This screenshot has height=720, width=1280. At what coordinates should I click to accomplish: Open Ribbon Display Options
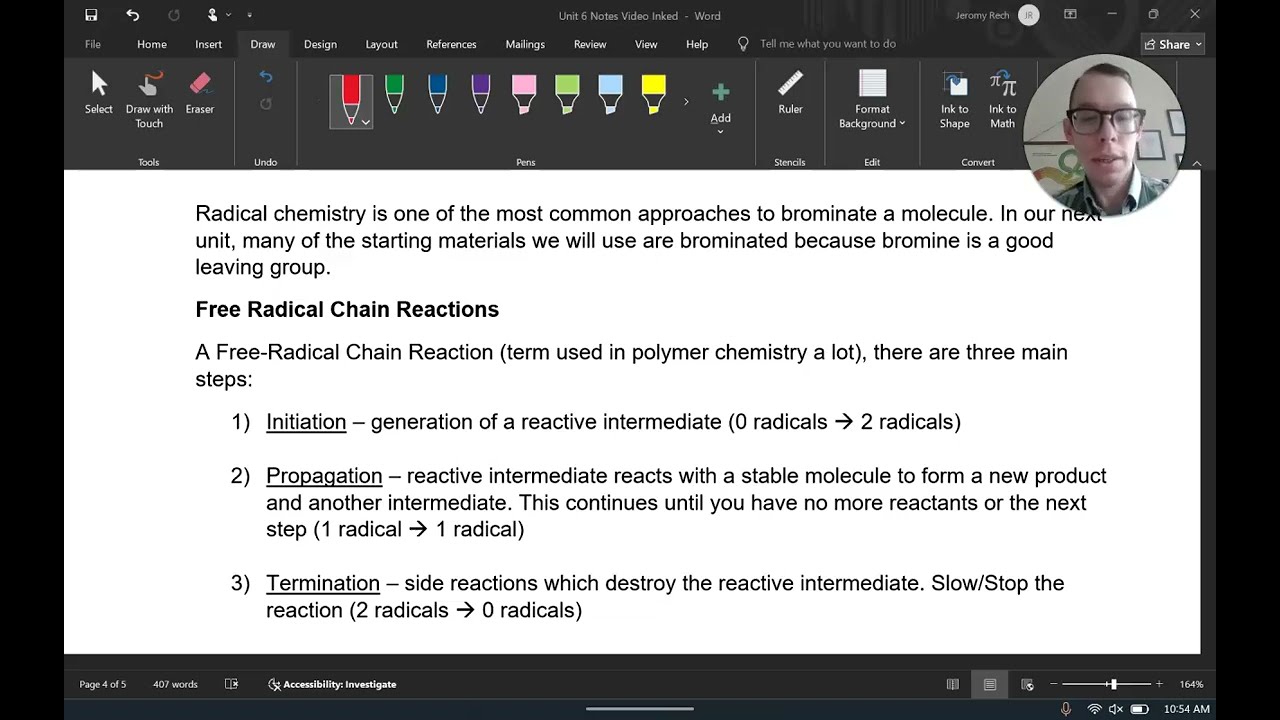click(1070, 15)
